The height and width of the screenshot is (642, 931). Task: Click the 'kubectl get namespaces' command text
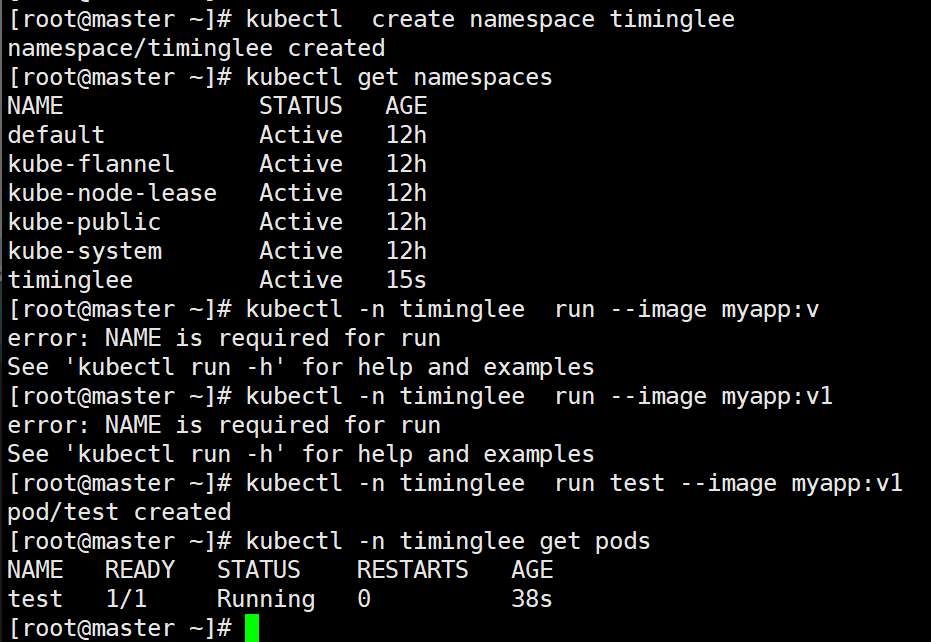coord(399,77)
